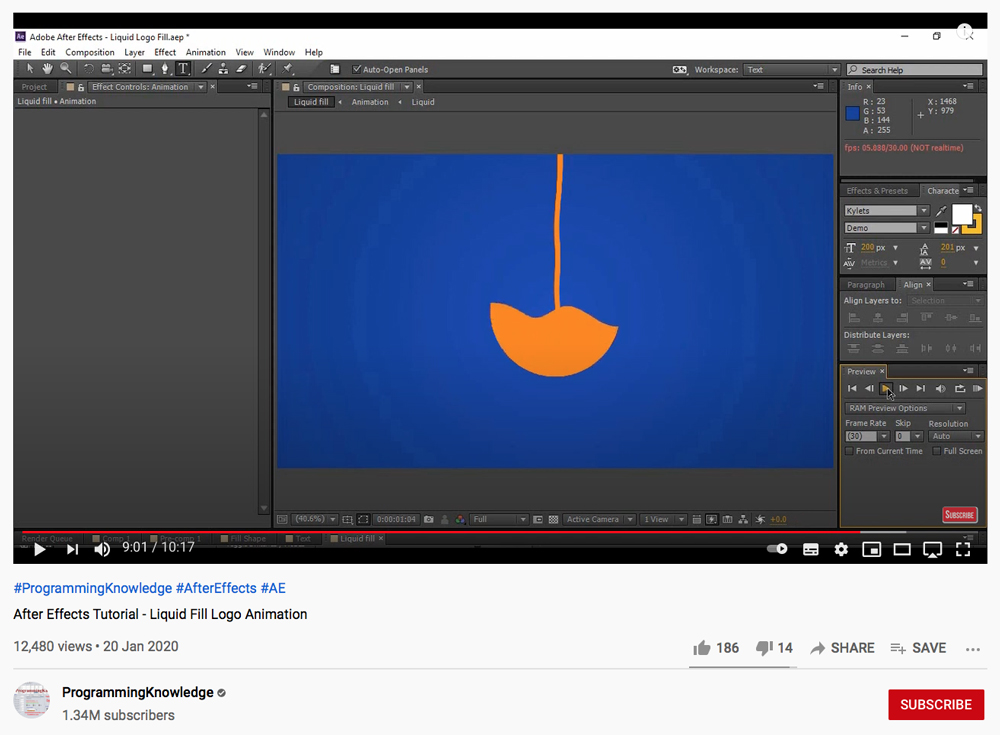Toggle audio mute in the Preview panel
This screenshot has width=1000, height=735.
point(941,389)
